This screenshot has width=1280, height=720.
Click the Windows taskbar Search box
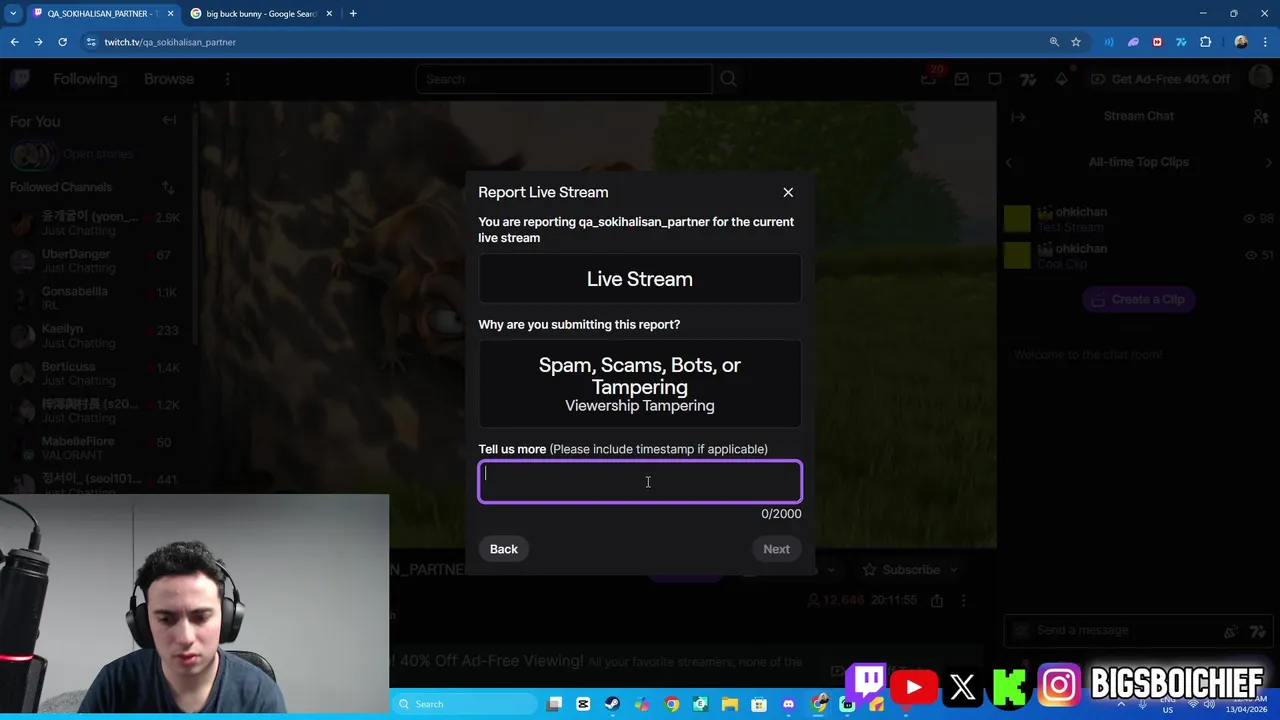pos(465,704)
